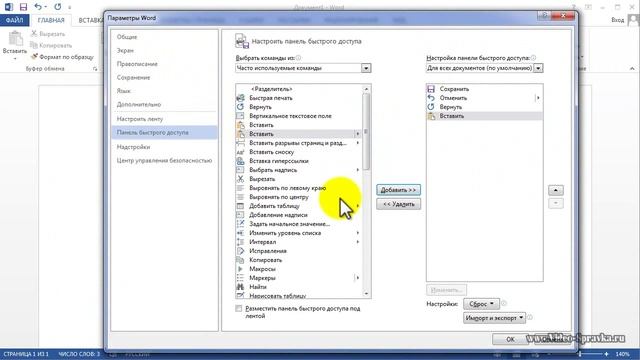Select Вставить in quick access list
Screen dimensions: 640x360
pos(484,116)
